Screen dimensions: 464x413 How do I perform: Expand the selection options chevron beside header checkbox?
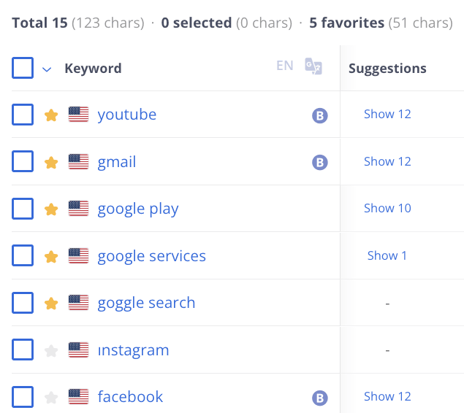[x=47, y=69]
